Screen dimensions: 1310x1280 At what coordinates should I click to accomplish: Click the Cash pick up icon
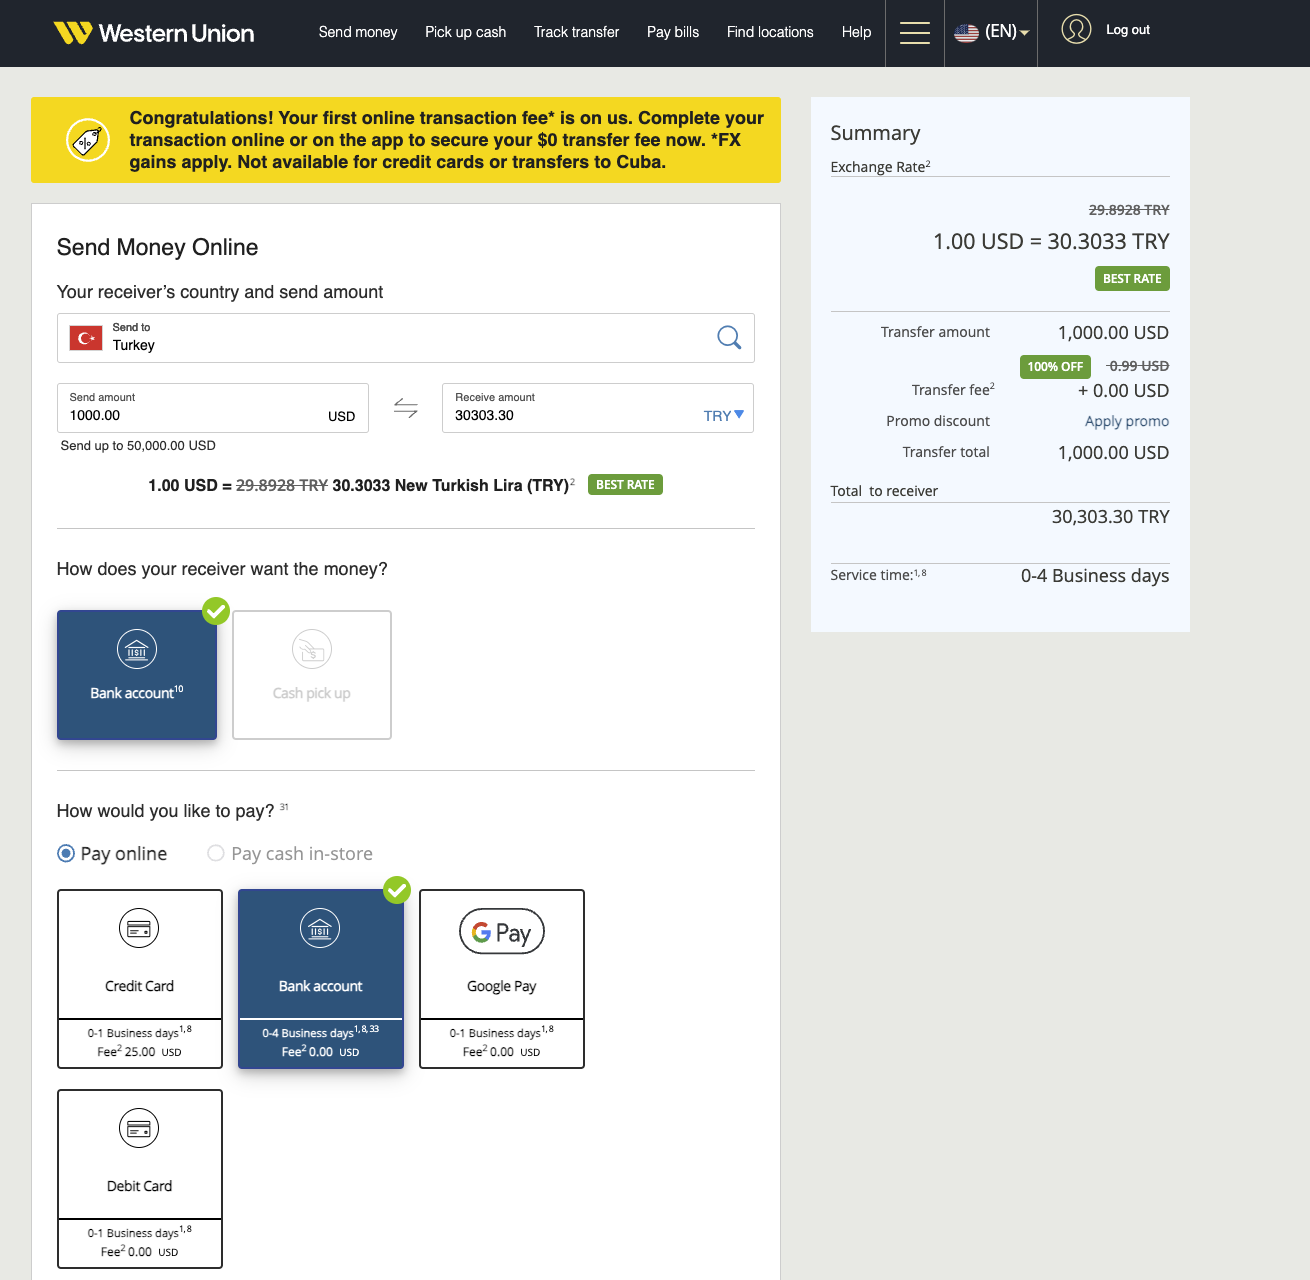coord(312,649)
